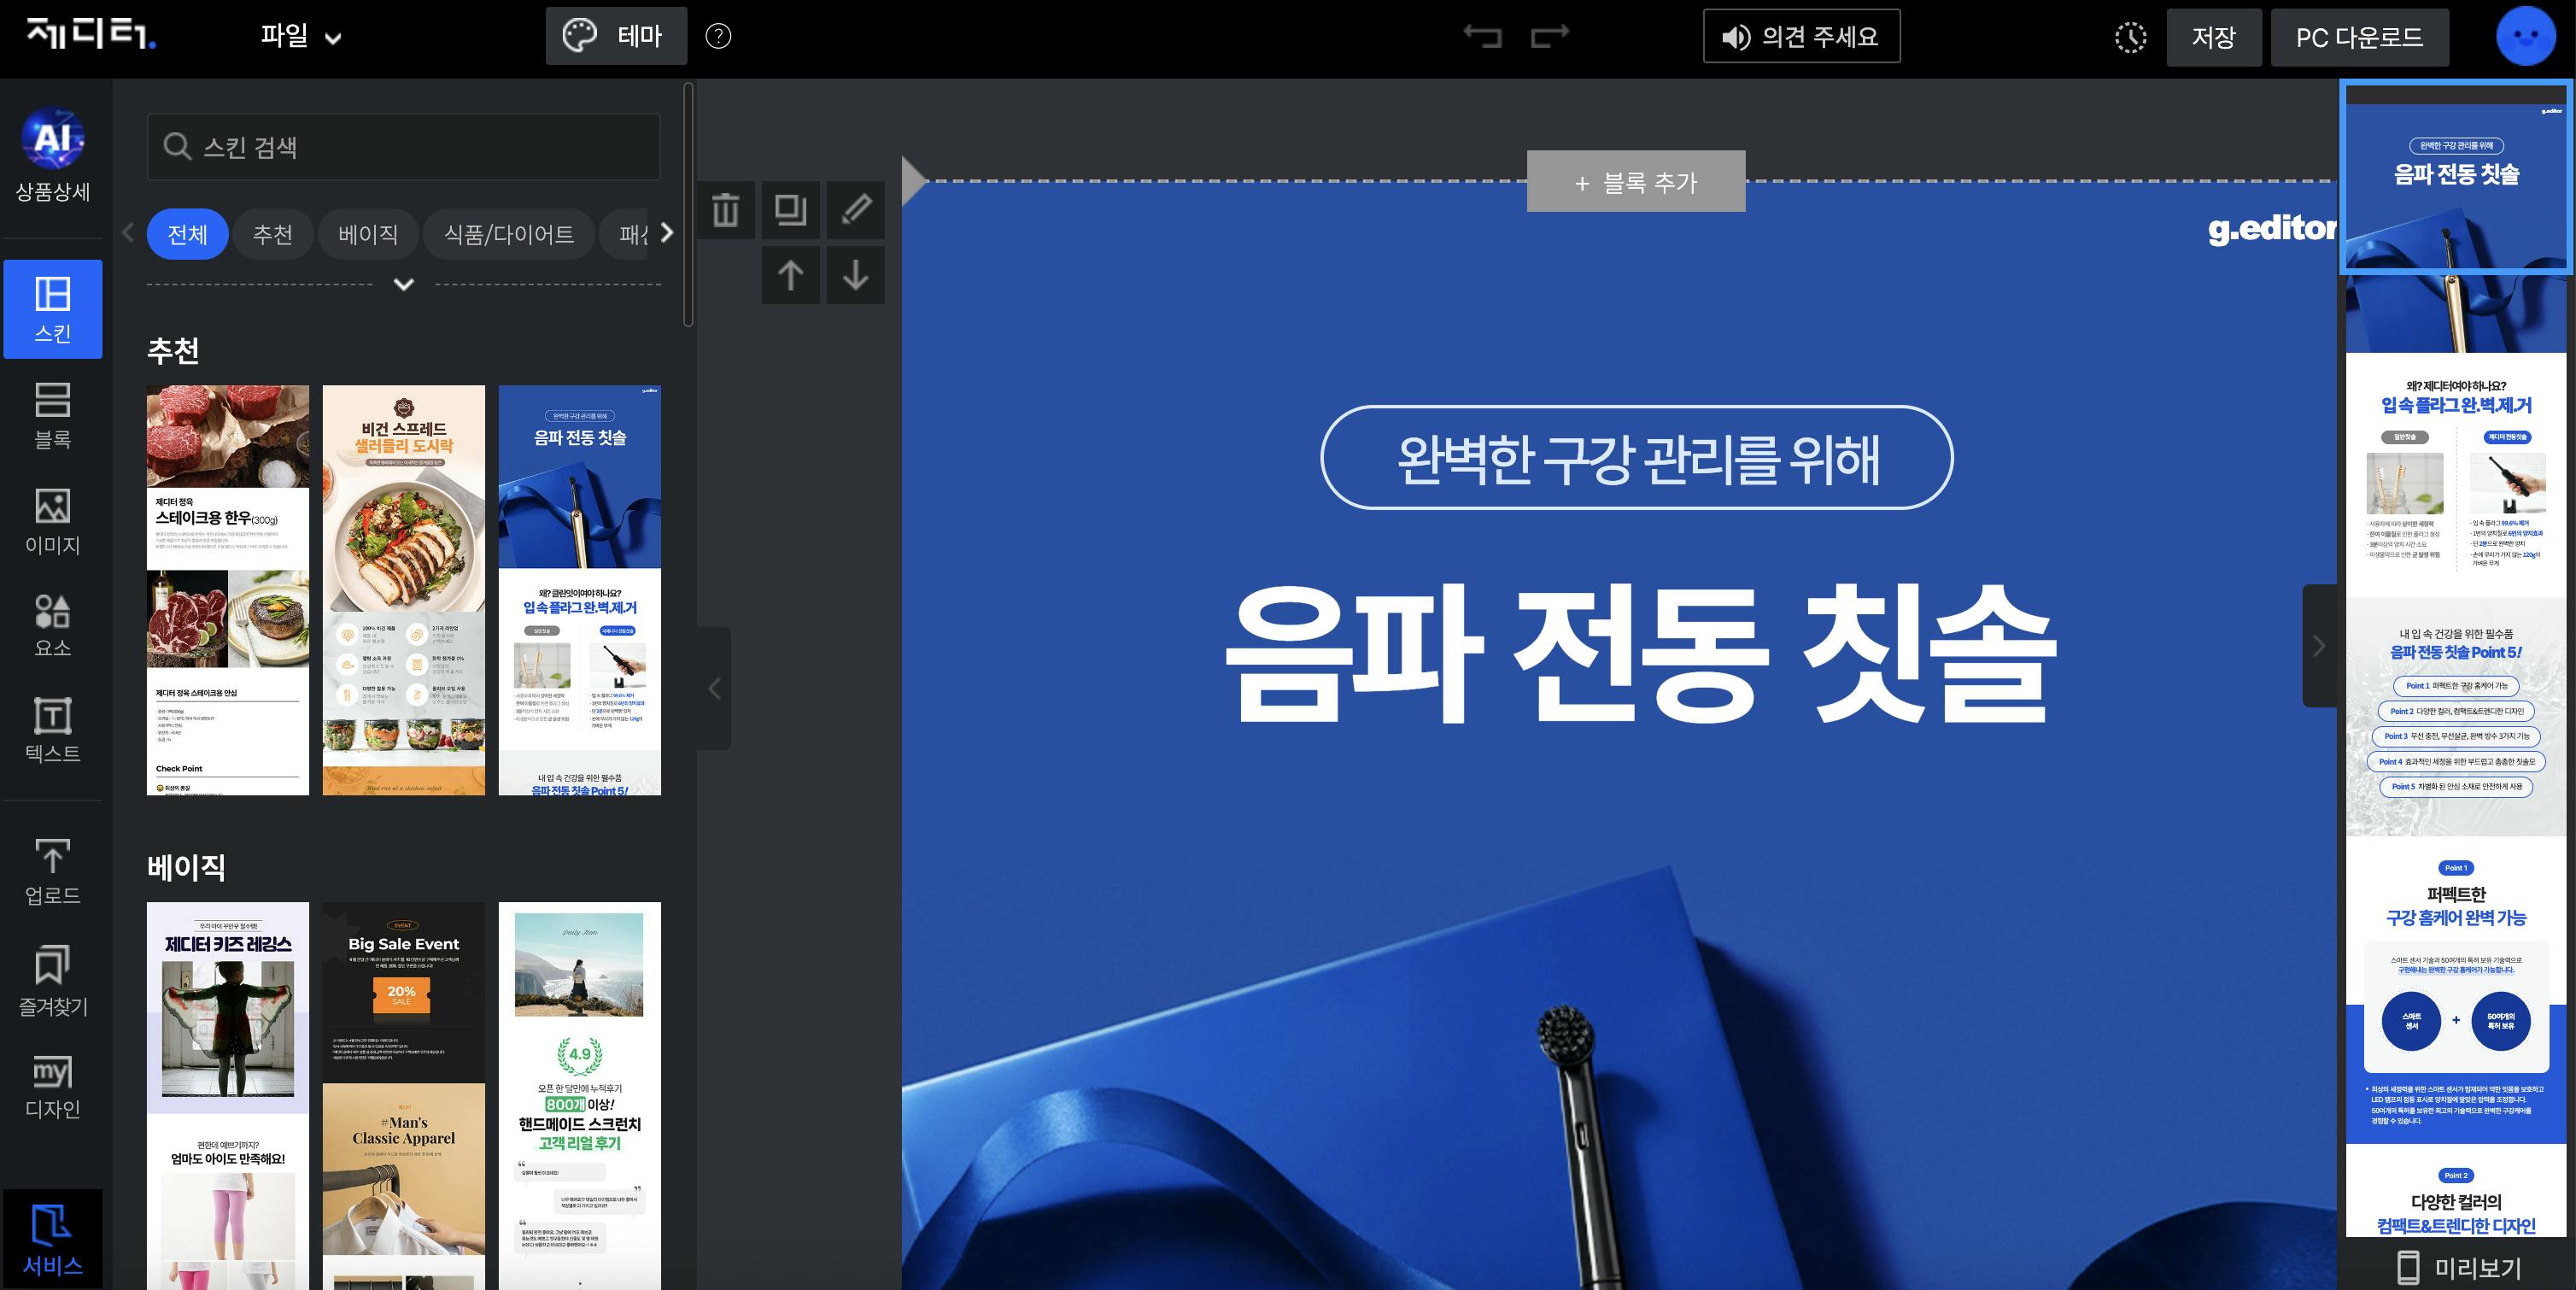Select the 비건 스프레드 샐러들리 도시락 template
This screenshot has height=1290, width=2576.
tap(403, 590)
